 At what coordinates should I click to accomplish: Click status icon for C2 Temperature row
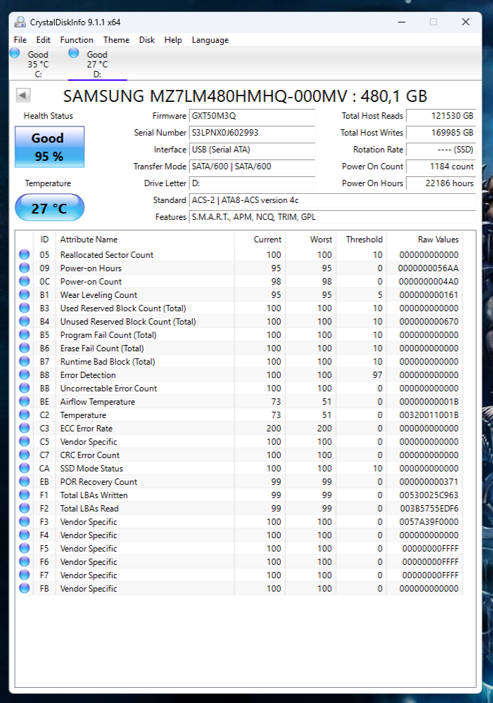[x=24, y=415]
